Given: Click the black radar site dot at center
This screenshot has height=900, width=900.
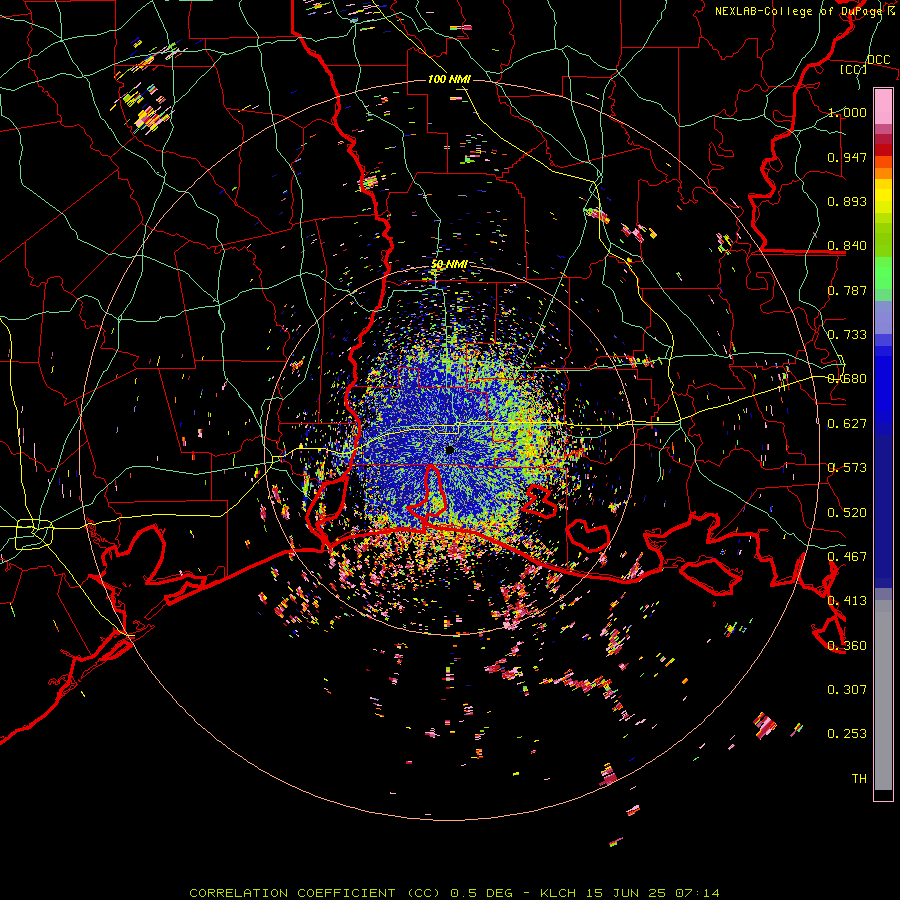Looking at the screenshot, I should 450,450.
